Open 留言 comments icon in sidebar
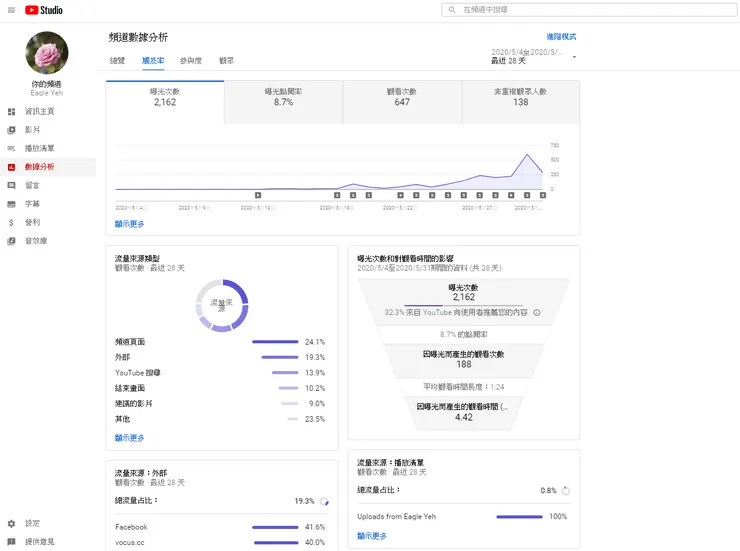Image resolution: width=740 pixels, height=551 pixels. [11, 185]
